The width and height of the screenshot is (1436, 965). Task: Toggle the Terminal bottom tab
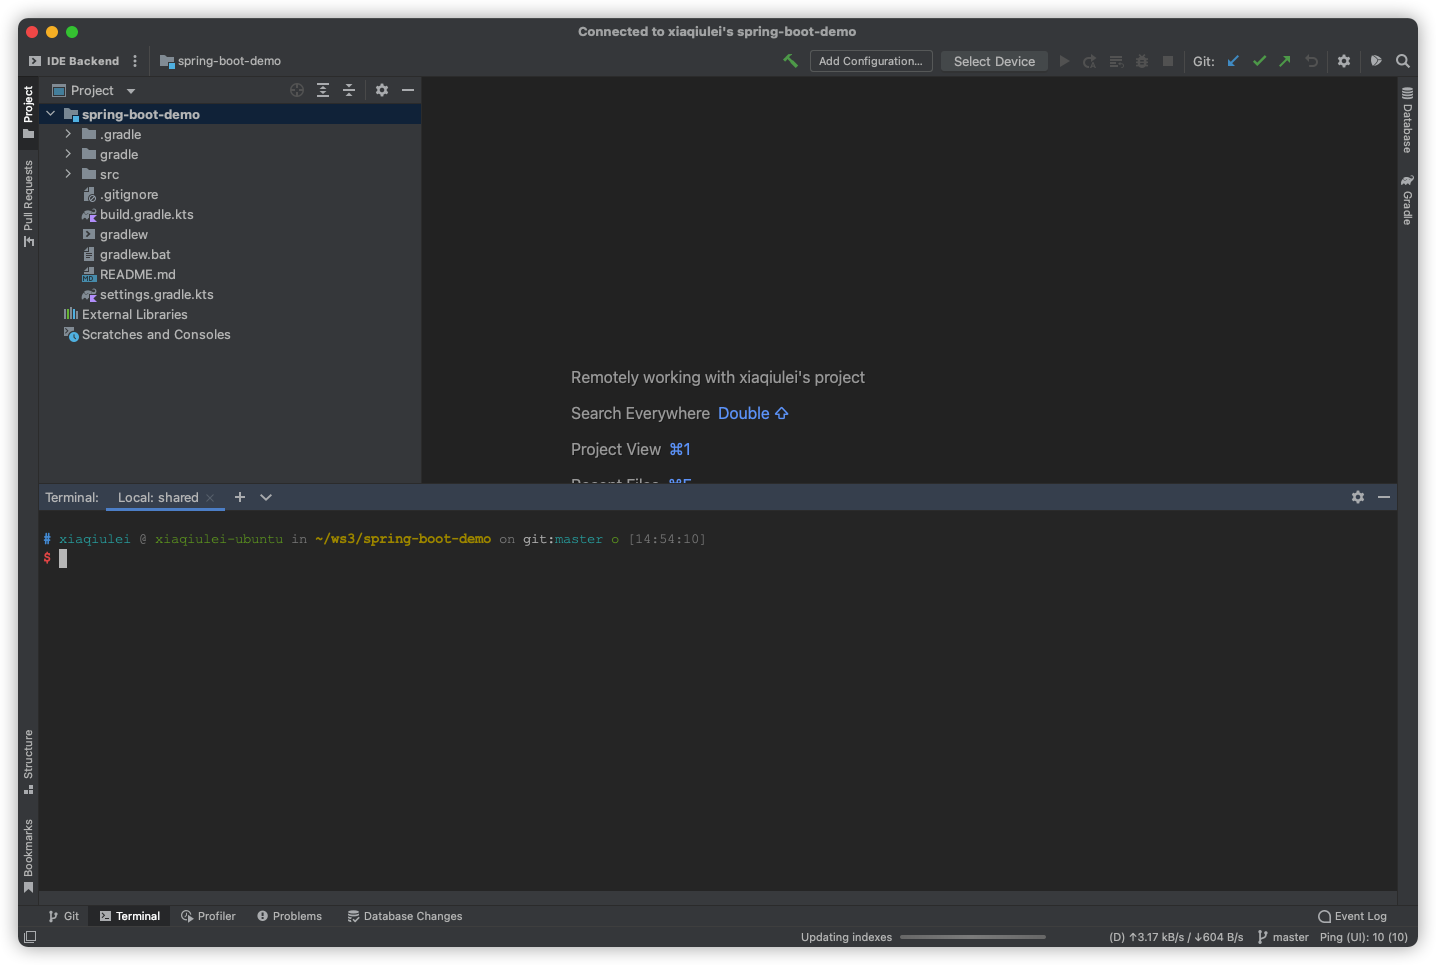point(130,916)
